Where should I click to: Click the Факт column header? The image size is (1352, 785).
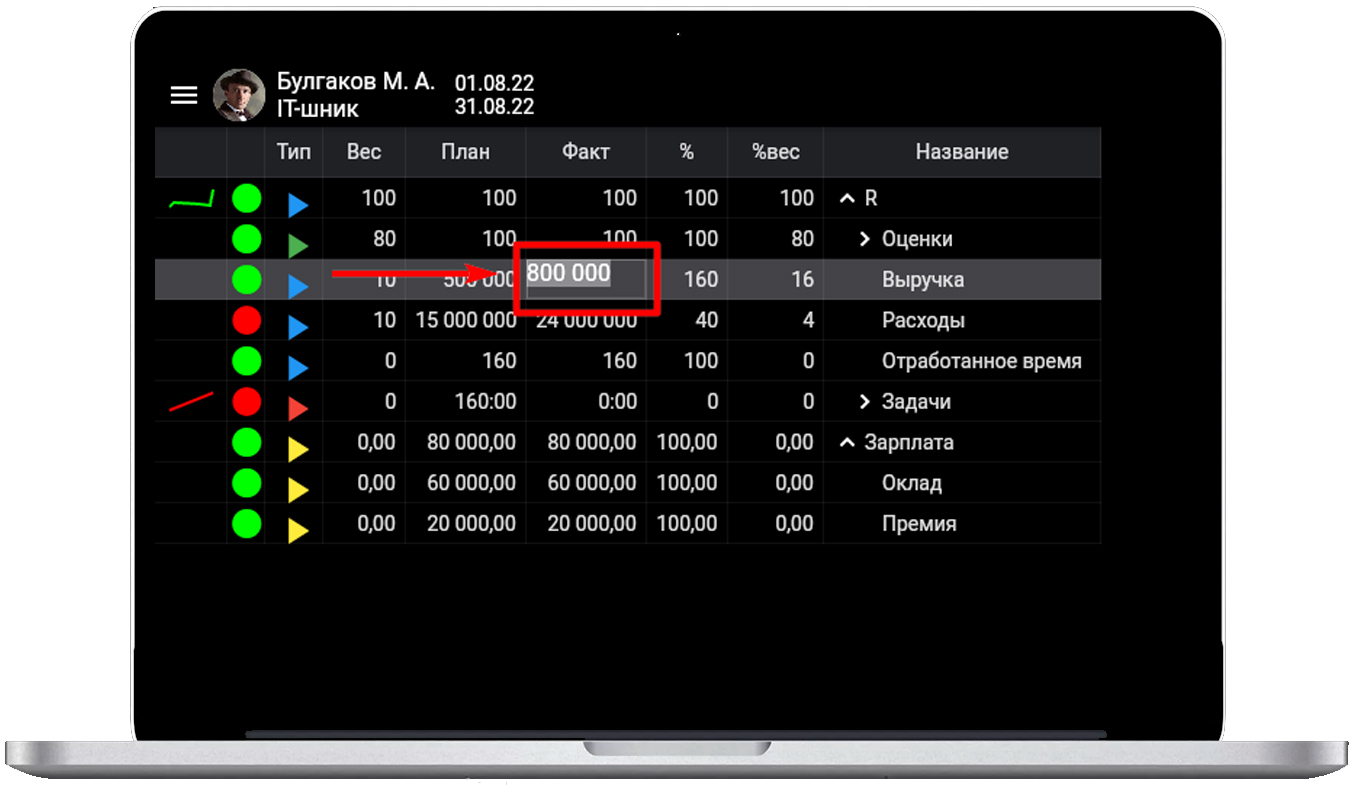(585, 152)
